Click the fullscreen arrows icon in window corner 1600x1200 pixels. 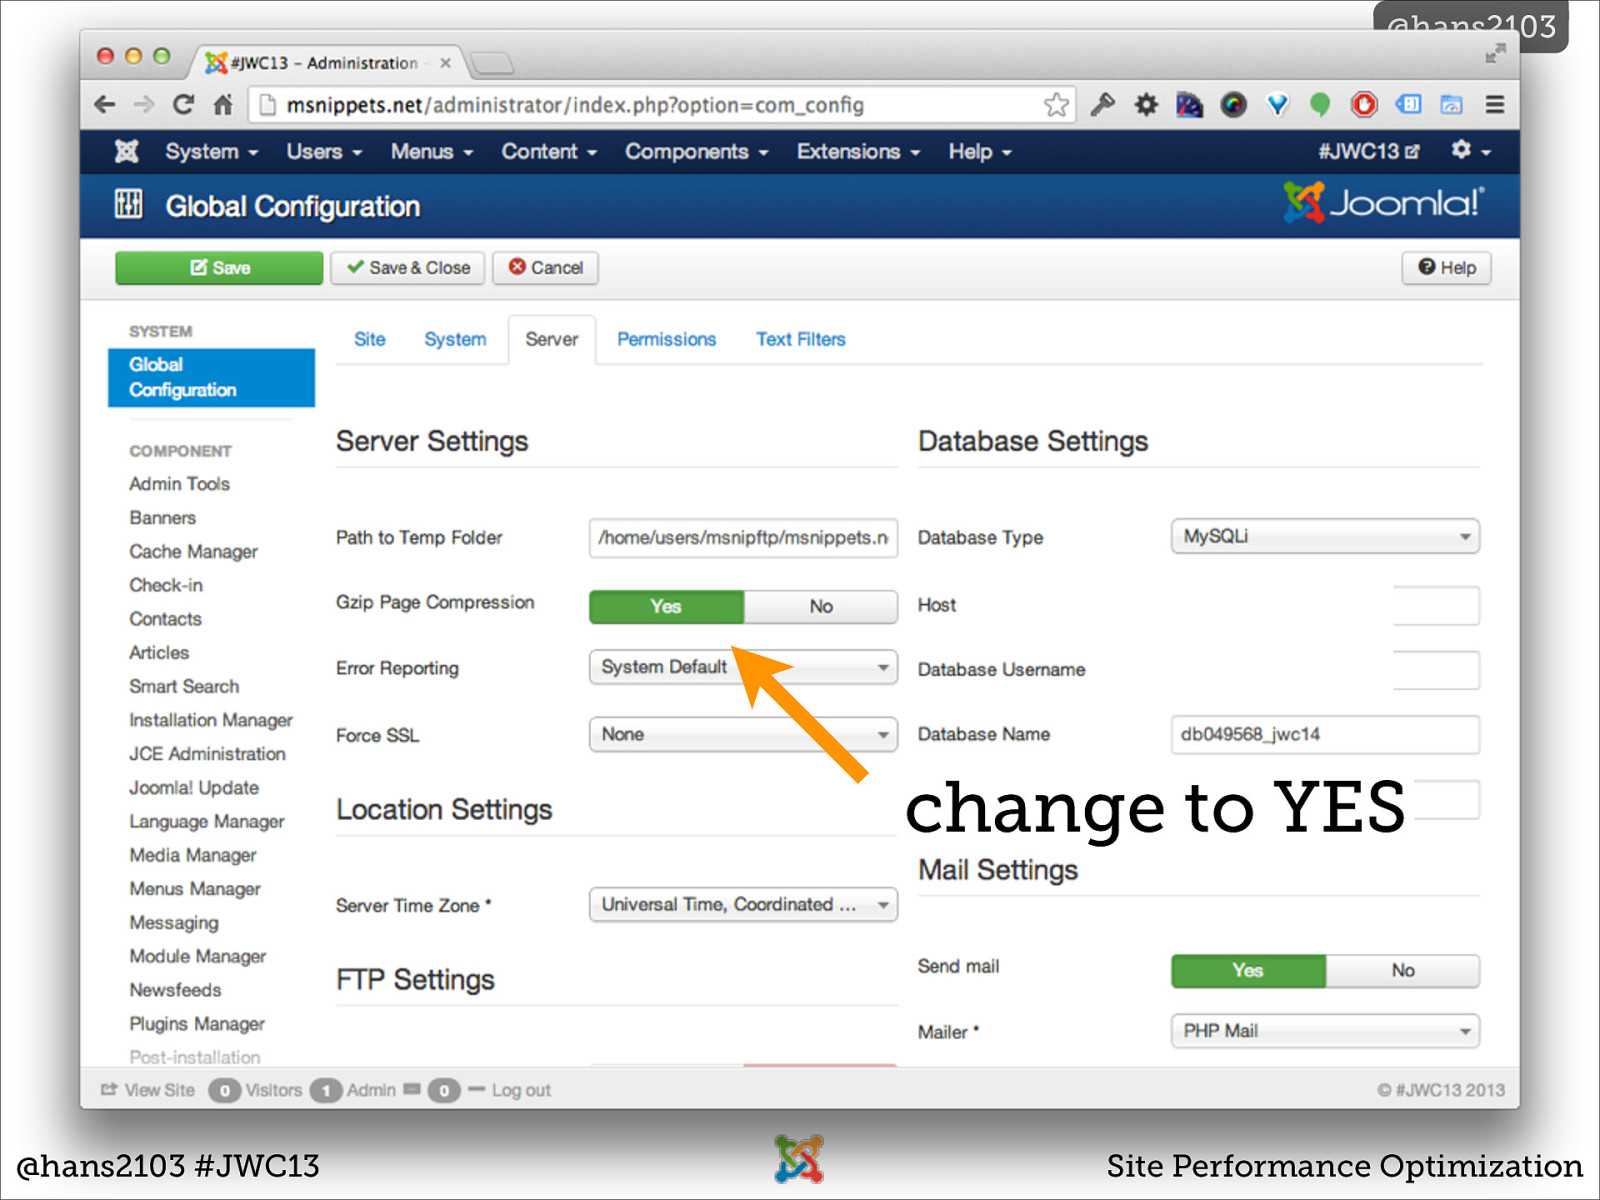1495,54
